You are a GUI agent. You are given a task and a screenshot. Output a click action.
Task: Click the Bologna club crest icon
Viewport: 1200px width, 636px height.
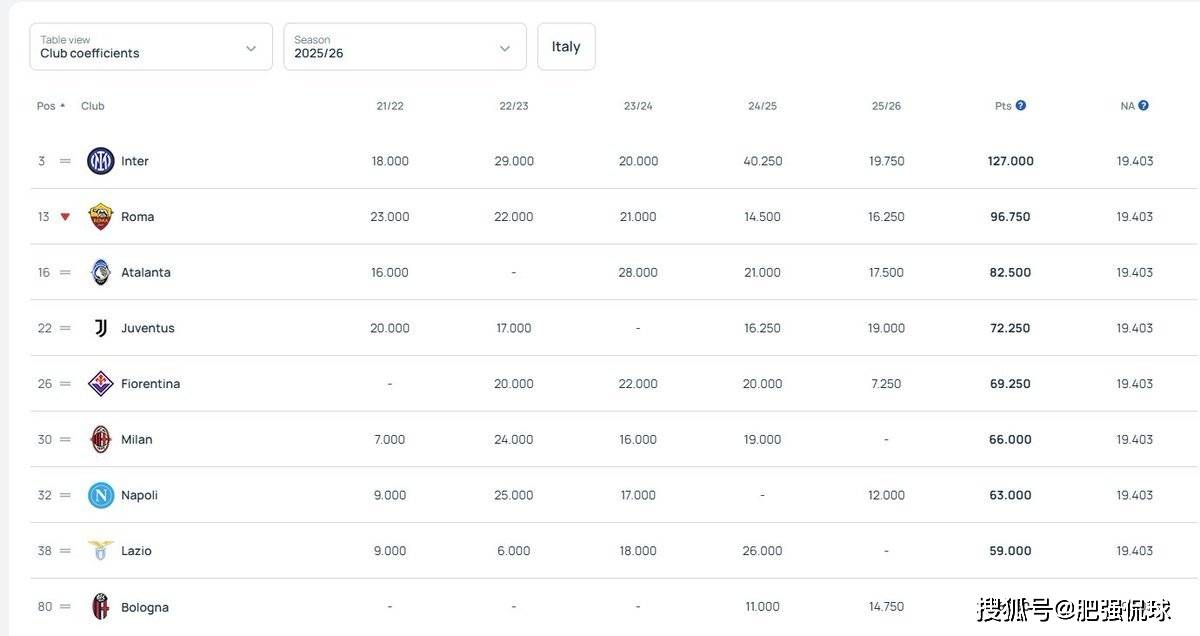point(101,607)
